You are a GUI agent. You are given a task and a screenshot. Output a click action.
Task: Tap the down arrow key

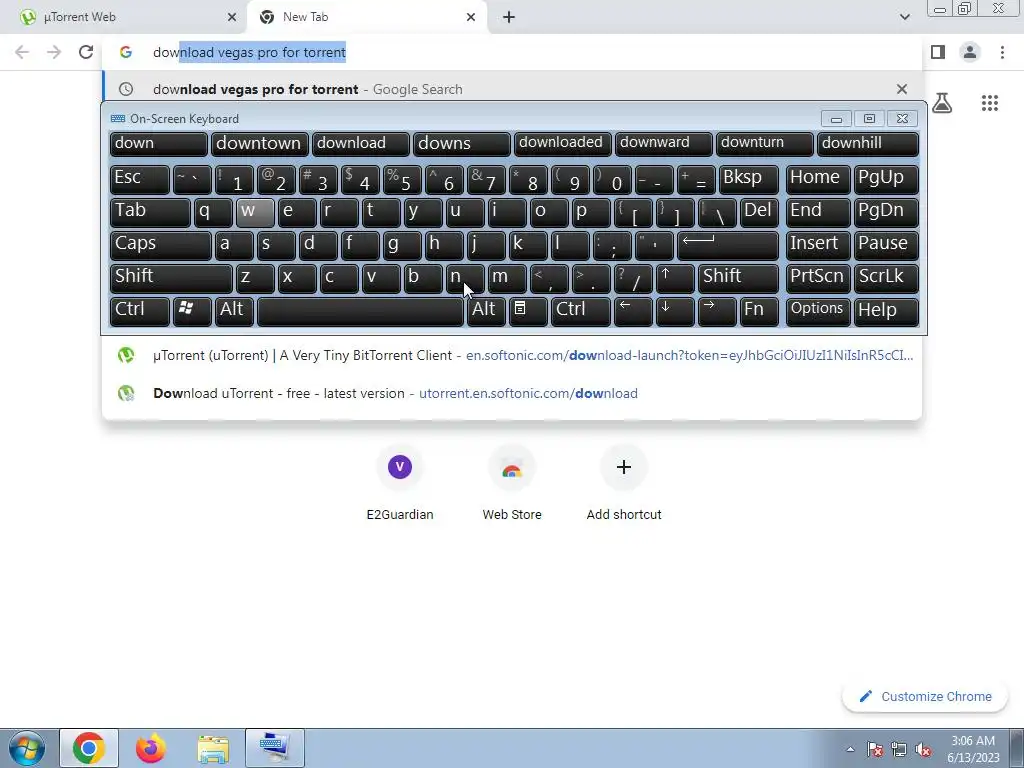(x=675, y=312)
